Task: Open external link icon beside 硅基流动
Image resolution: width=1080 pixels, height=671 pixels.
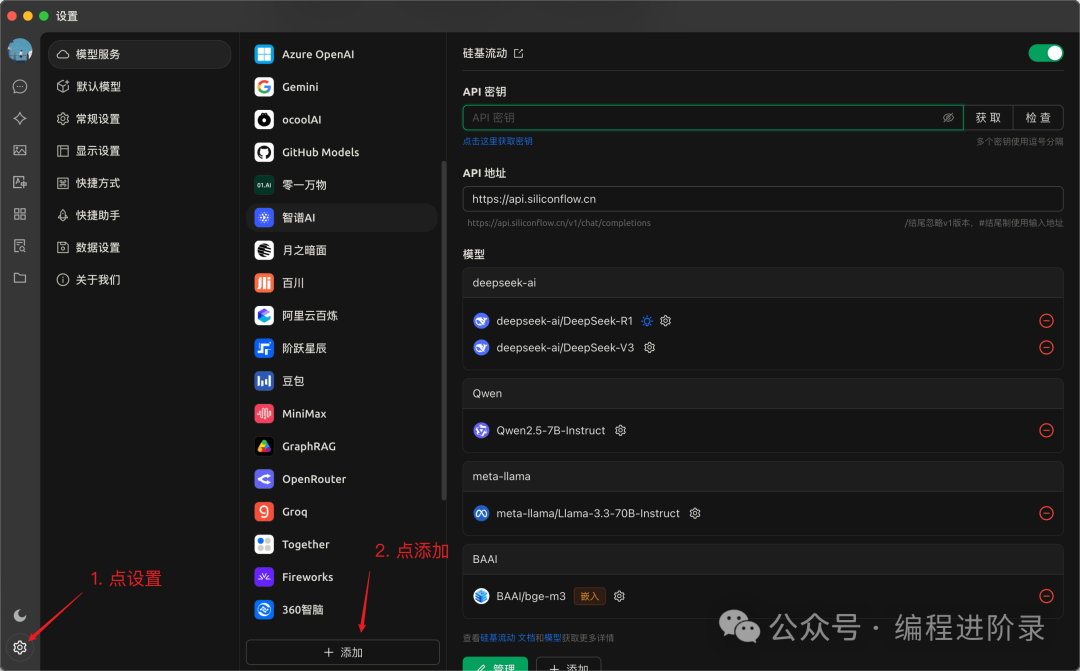Action: 519,53
